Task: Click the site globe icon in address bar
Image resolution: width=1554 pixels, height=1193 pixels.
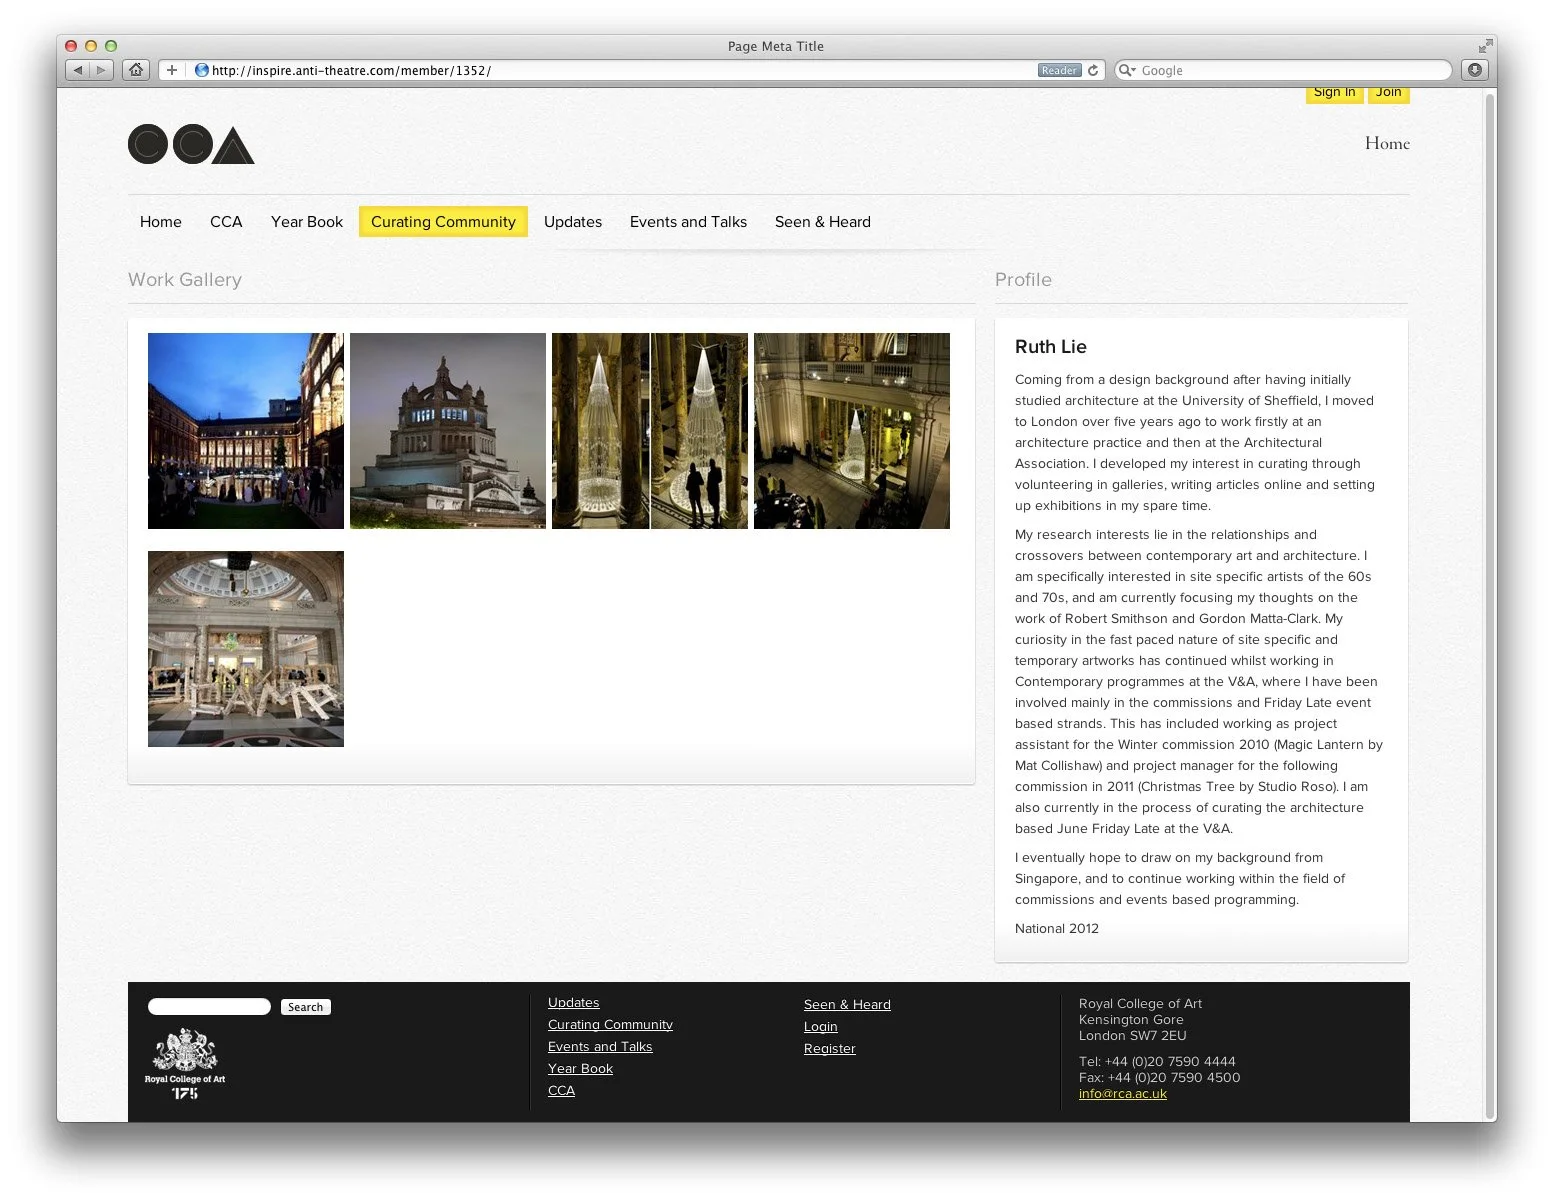Action: (201, 70)
